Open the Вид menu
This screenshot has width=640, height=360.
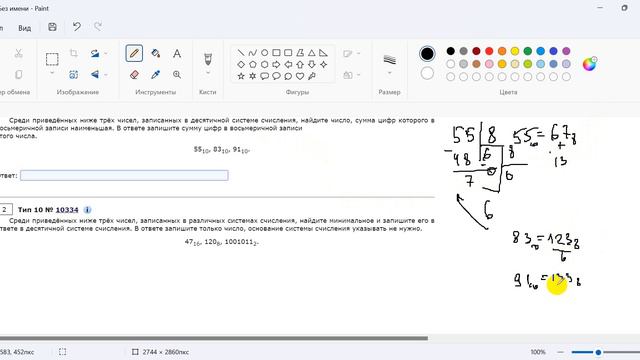pos(24,28)
